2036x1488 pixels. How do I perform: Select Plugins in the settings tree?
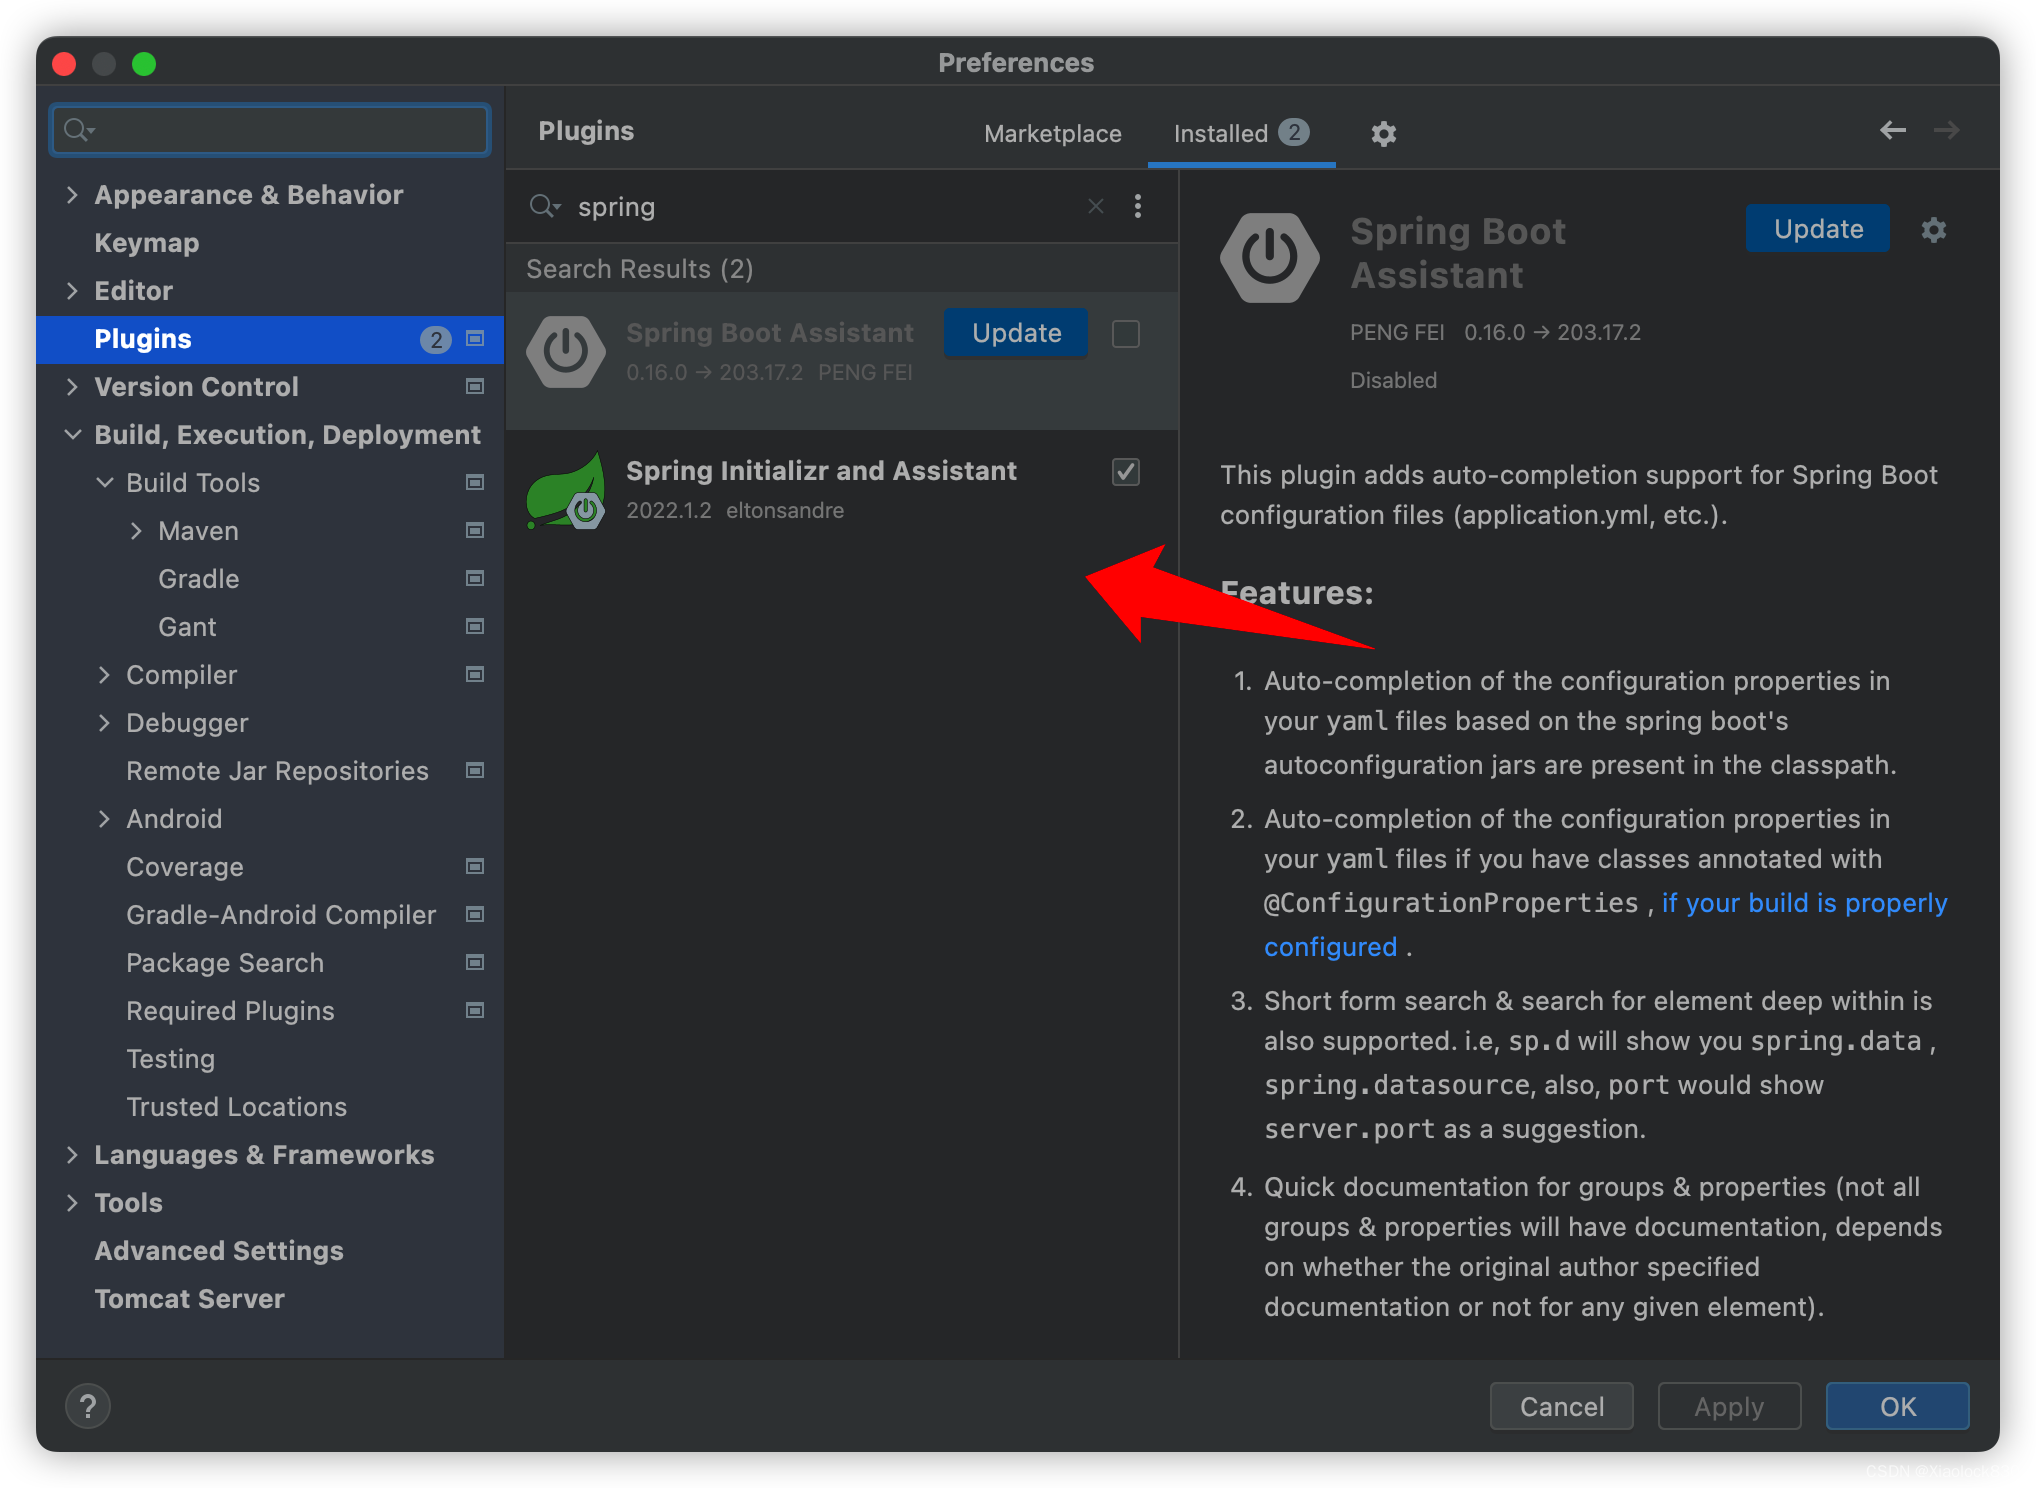(270, 339)
